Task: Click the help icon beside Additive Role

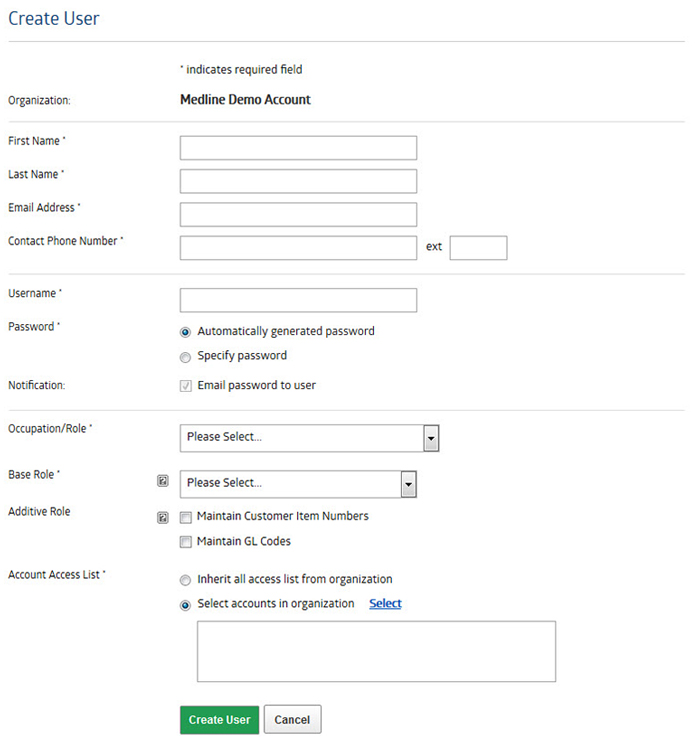Action: point(163,517)
